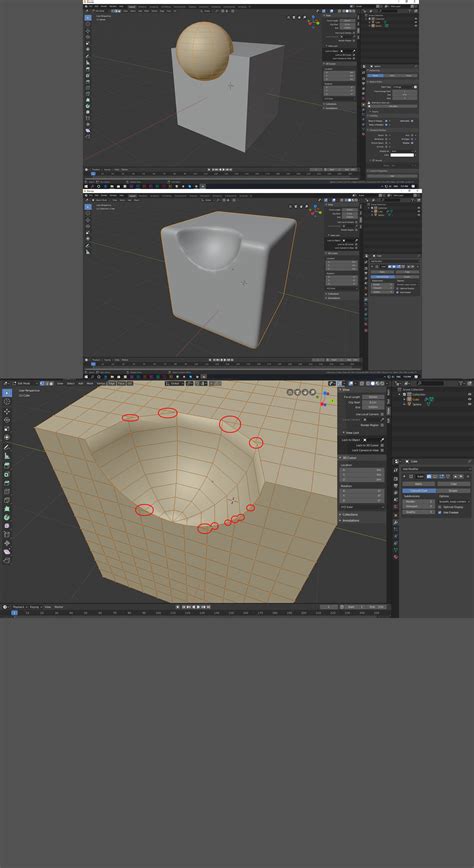
Task: Click the white Color swatch, top window
Action: pos(403,155)
